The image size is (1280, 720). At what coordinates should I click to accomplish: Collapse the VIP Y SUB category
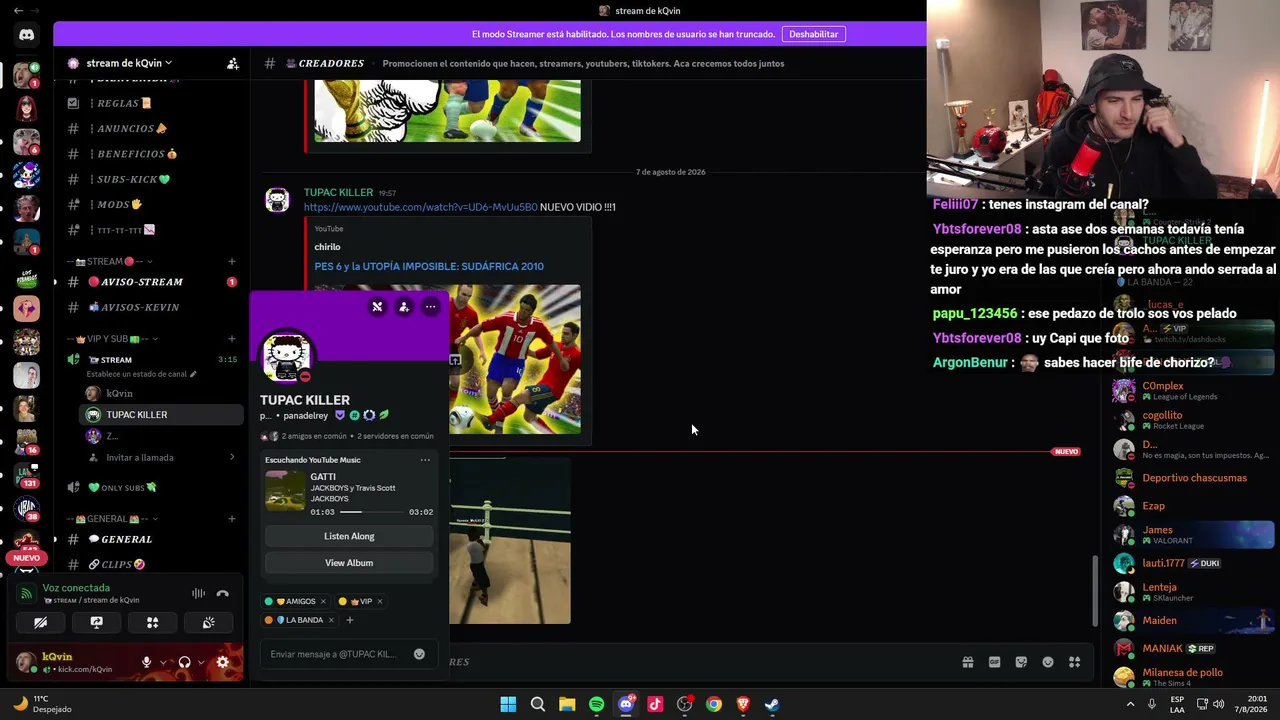coord(114,339)
